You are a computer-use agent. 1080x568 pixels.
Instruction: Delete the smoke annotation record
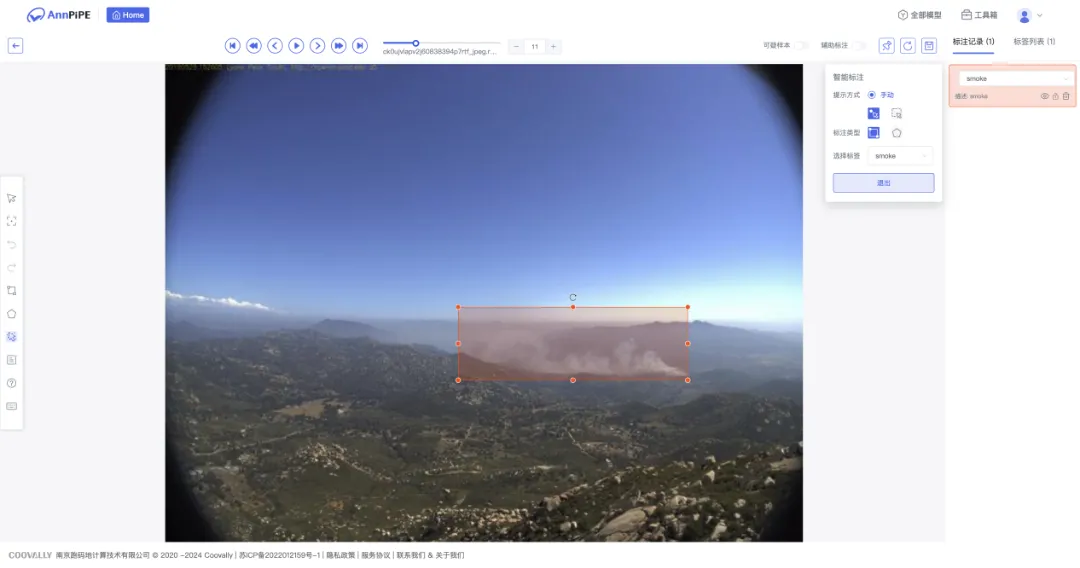pyautogui.click(x=1066, y=96)
